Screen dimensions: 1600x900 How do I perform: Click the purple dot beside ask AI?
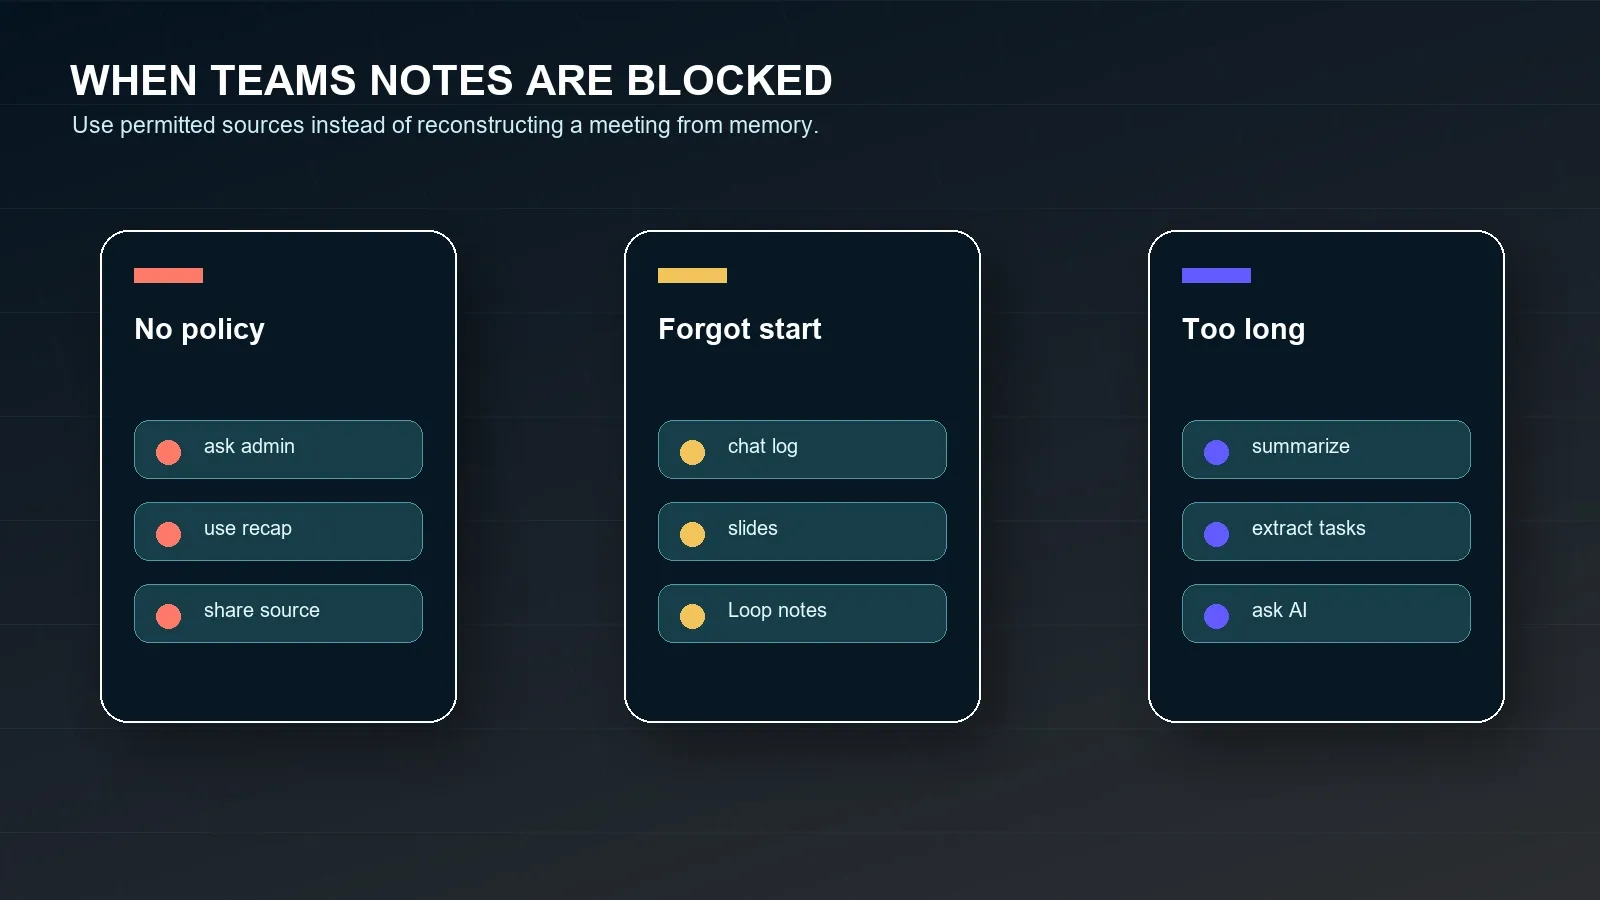[x=1216, y=616]
